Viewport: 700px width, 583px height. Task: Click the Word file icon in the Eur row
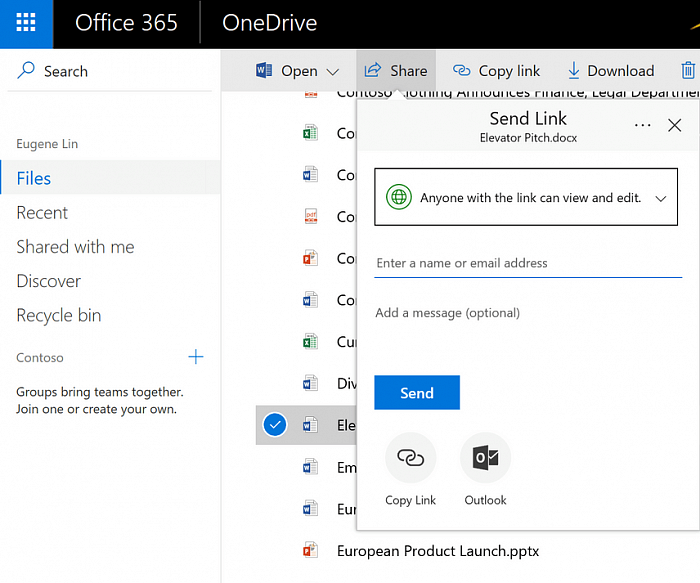[x=310, y=508]
